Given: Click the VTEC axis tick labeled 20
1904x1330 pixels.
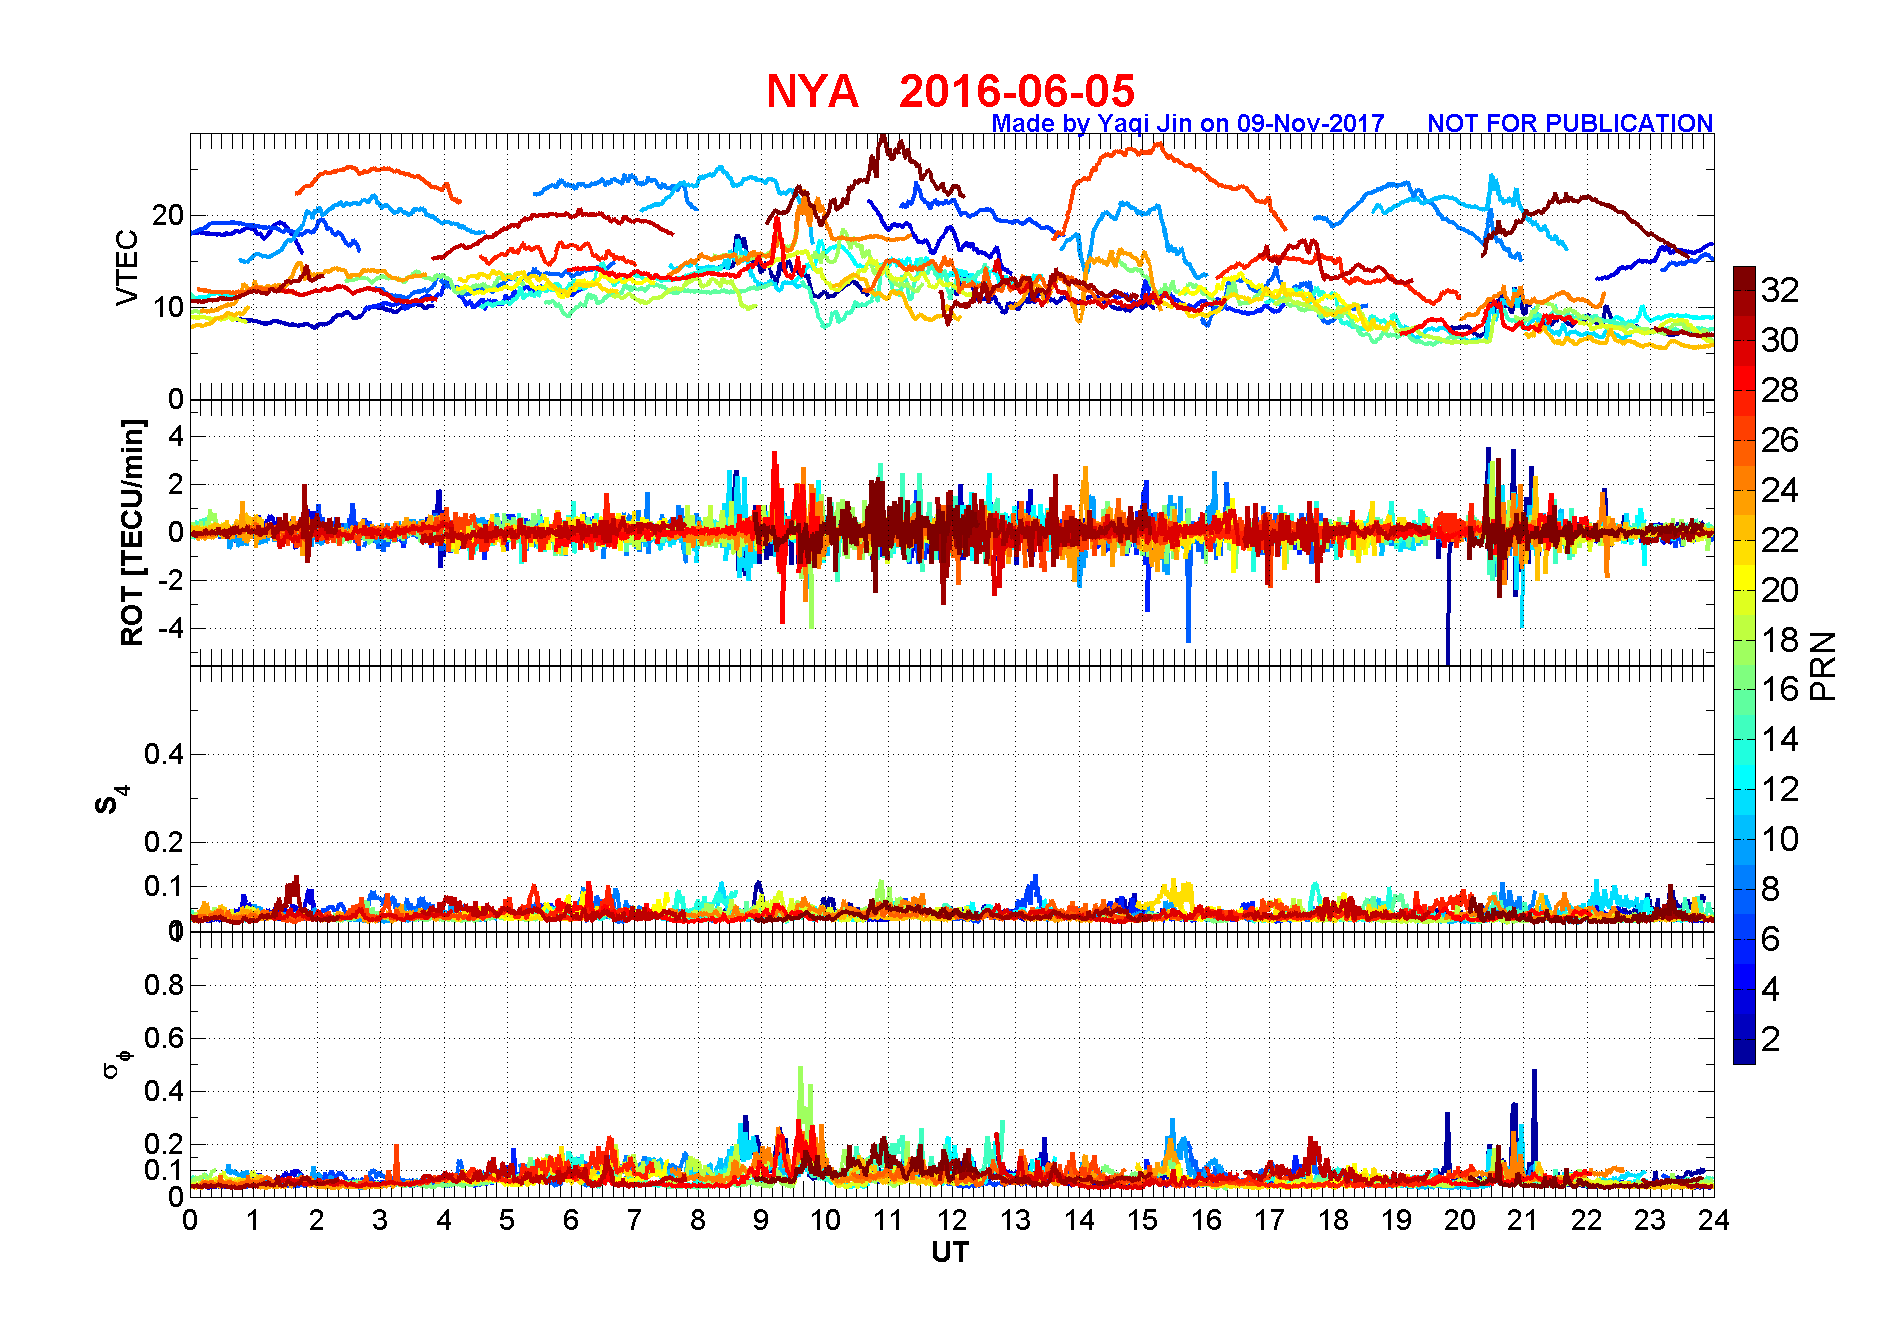Looking at the screenshot, I should pyautogui.click(x=168, y=215).
